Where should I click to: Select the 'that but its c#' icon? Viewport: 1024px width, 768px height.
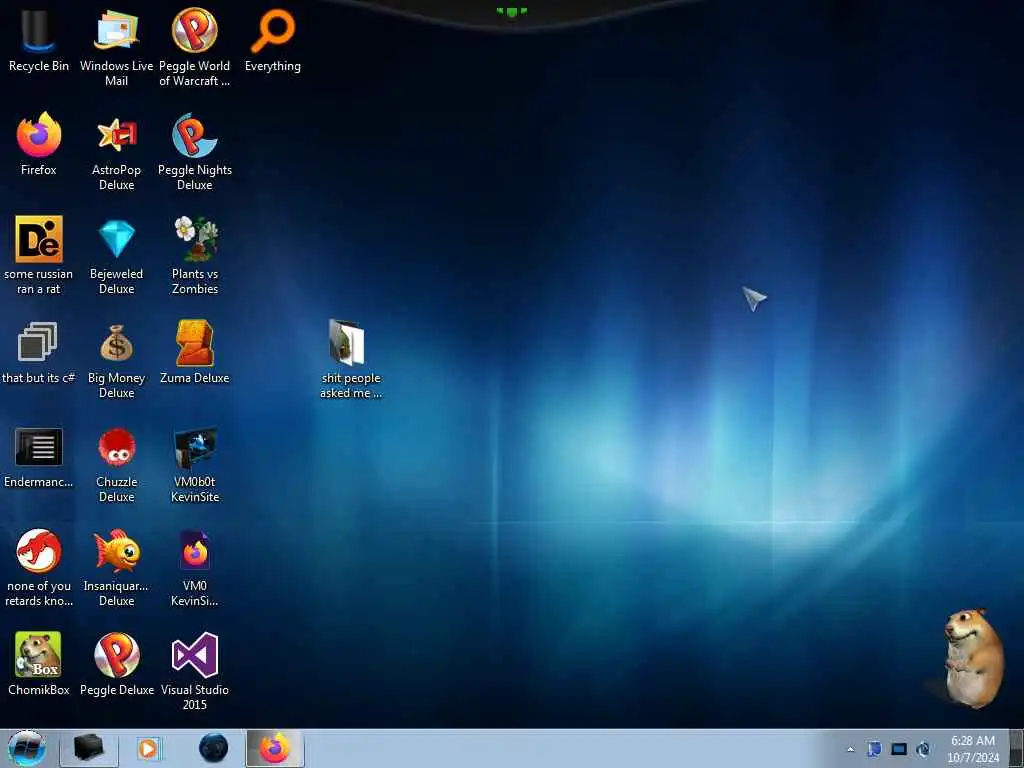point(39,353)
